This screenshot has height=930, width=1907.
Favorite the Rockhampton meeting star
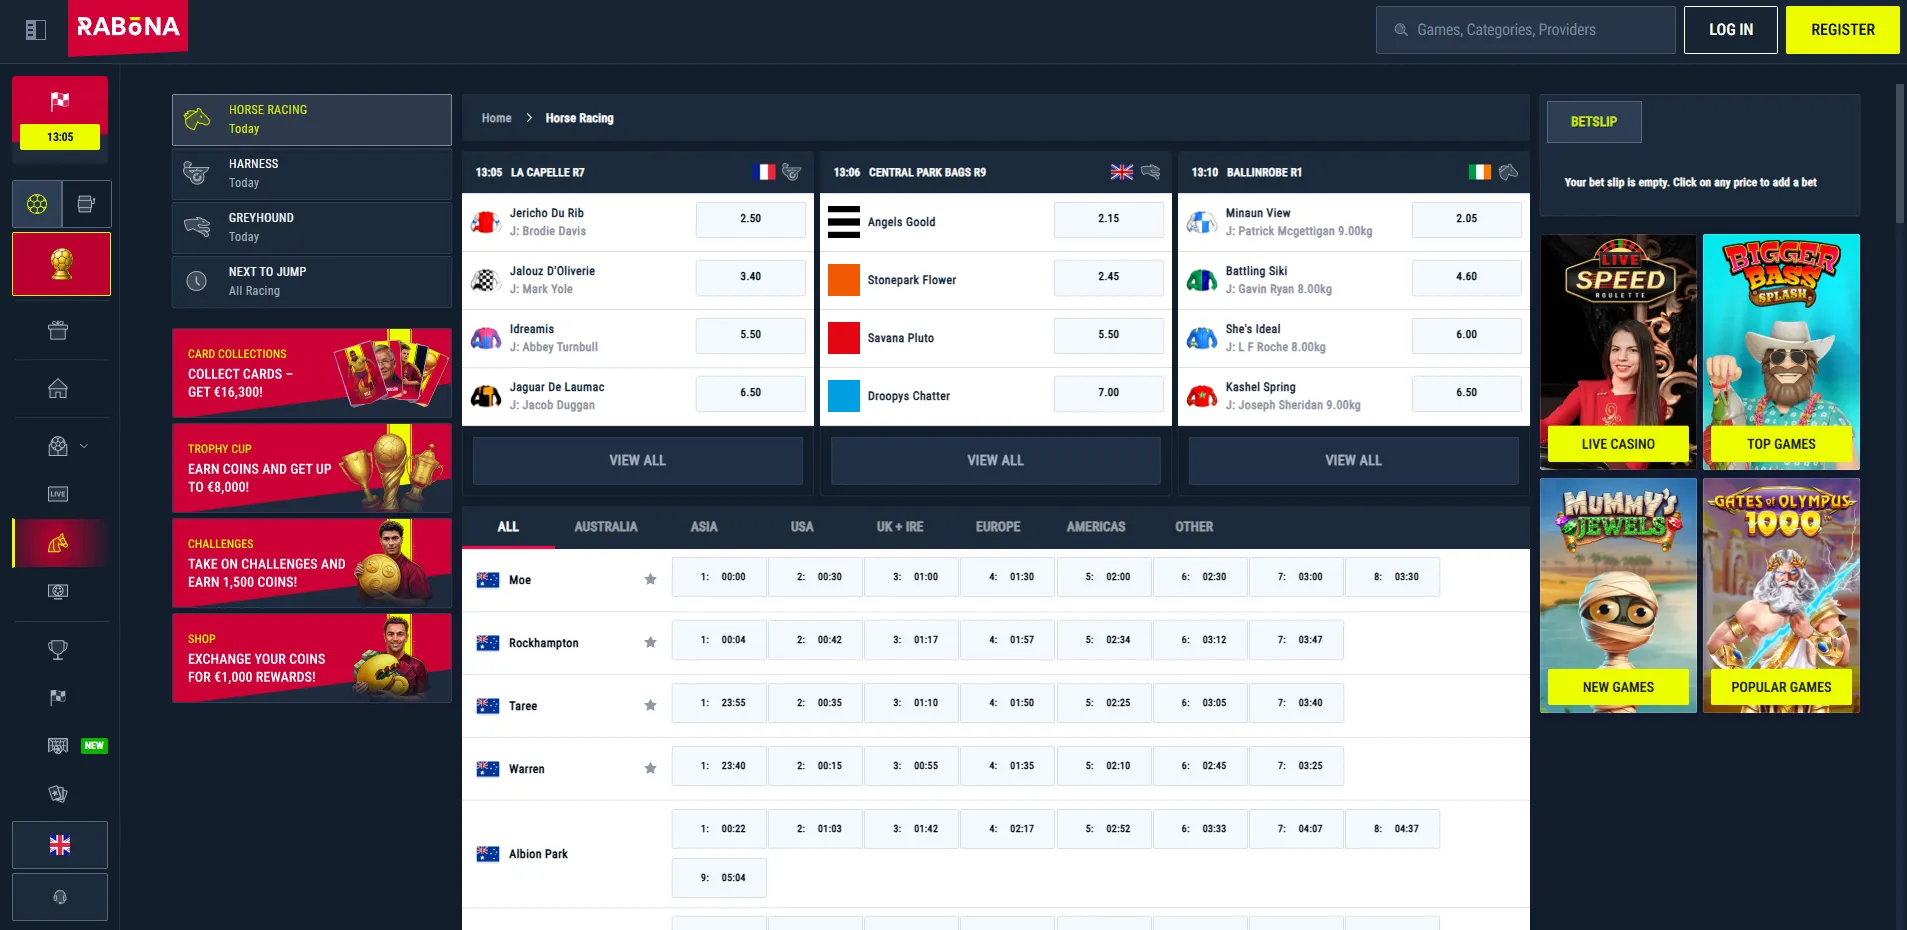650,642
